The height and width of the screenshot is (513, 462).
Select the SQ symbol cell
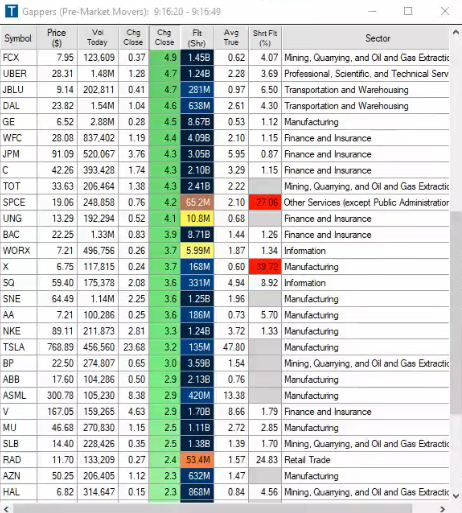tap(18, 283)
